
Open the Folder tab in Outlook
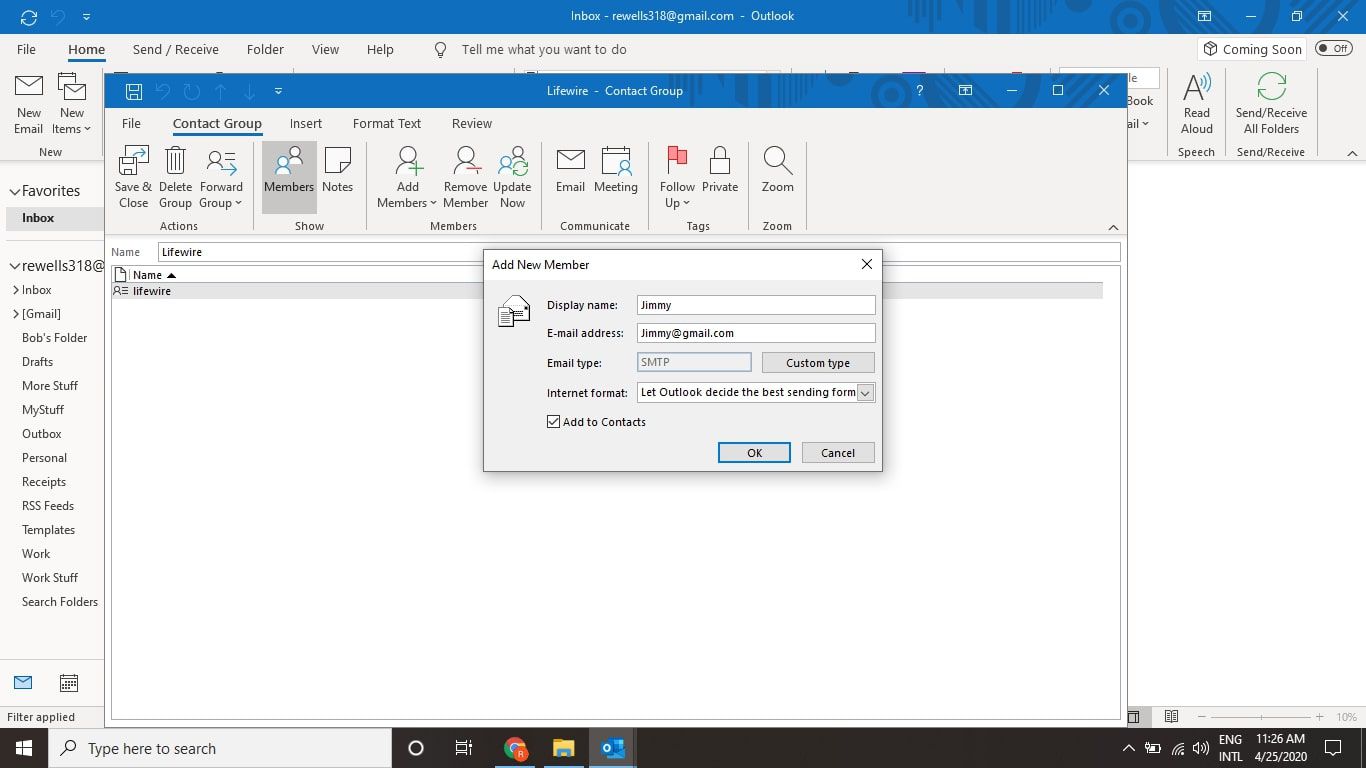(x=265, y=49)
